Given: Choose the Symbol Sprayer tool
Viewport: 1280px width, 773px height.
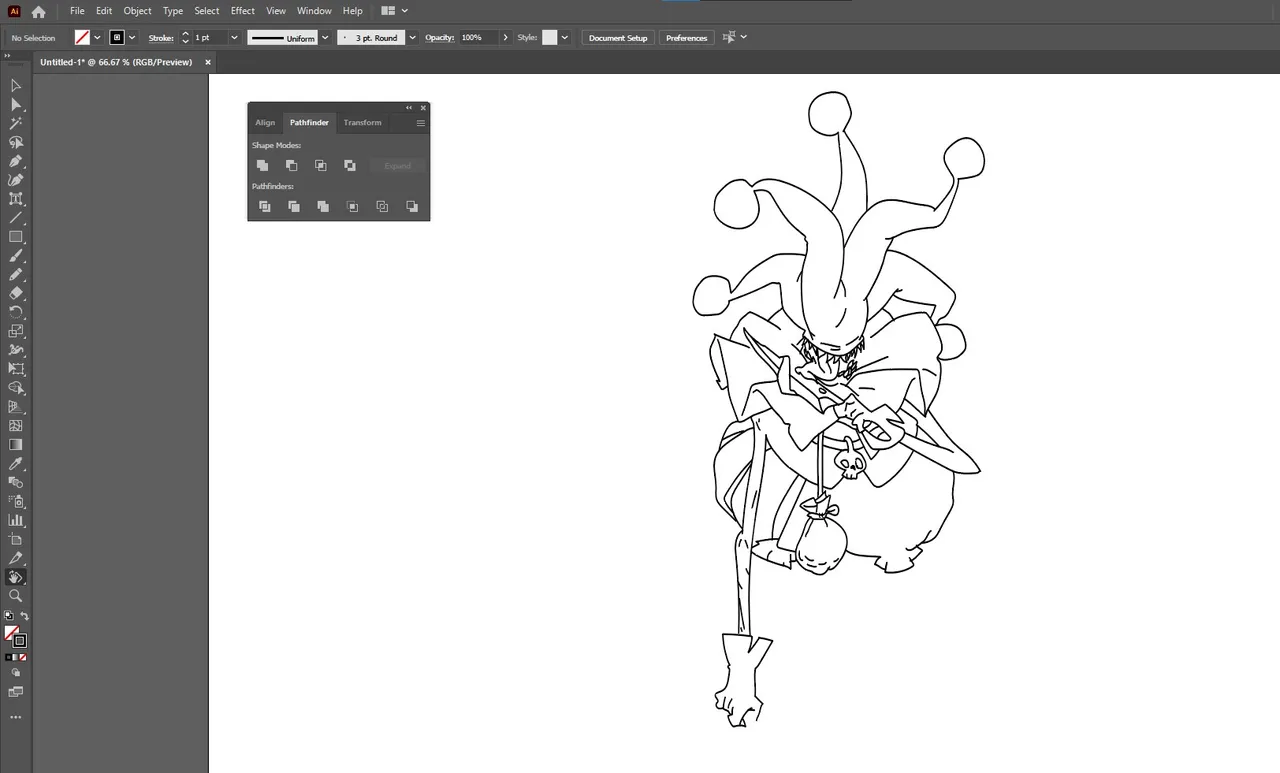Looking at the screenshot, I should click(16, 502).
